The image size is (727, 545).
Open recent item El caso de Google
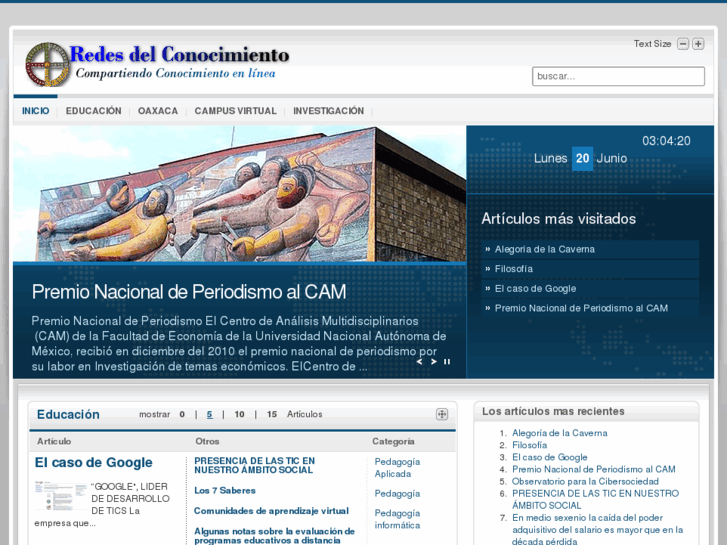pos(549,457)
